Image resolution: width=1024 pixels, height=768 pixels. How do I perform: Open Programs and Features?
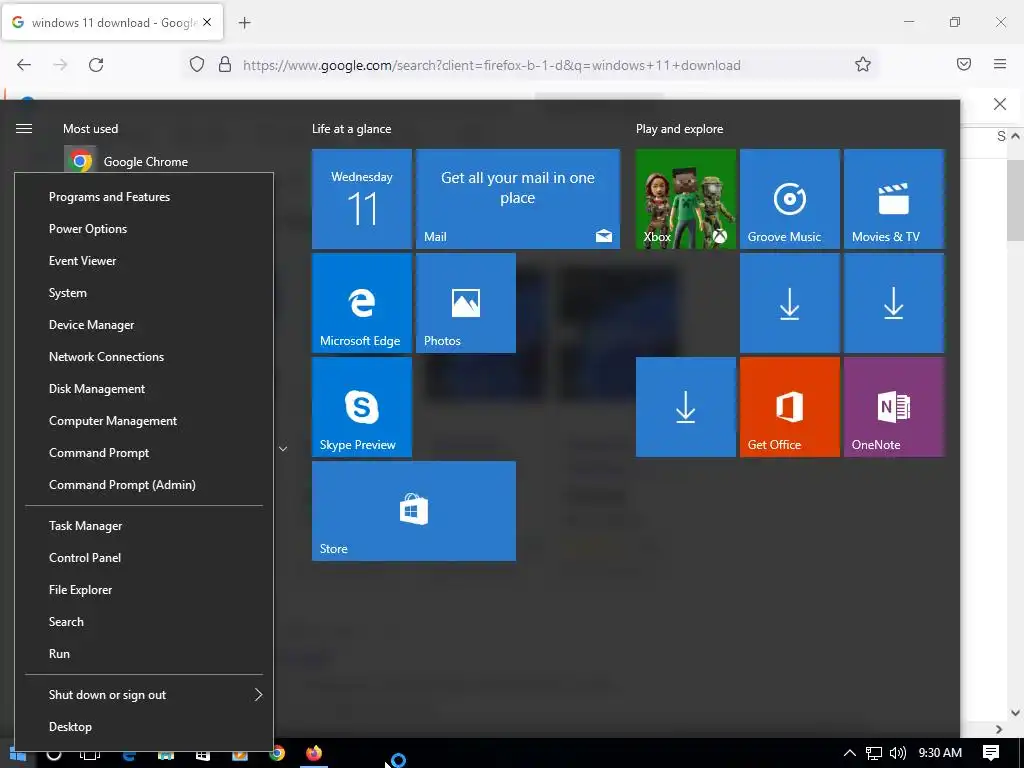144,197
